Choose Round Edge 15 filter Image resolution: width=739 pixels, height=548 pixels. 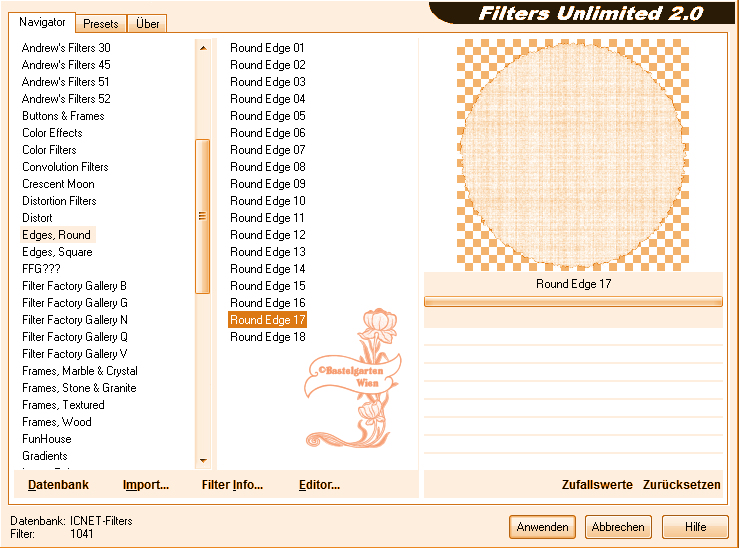(267, 286)
